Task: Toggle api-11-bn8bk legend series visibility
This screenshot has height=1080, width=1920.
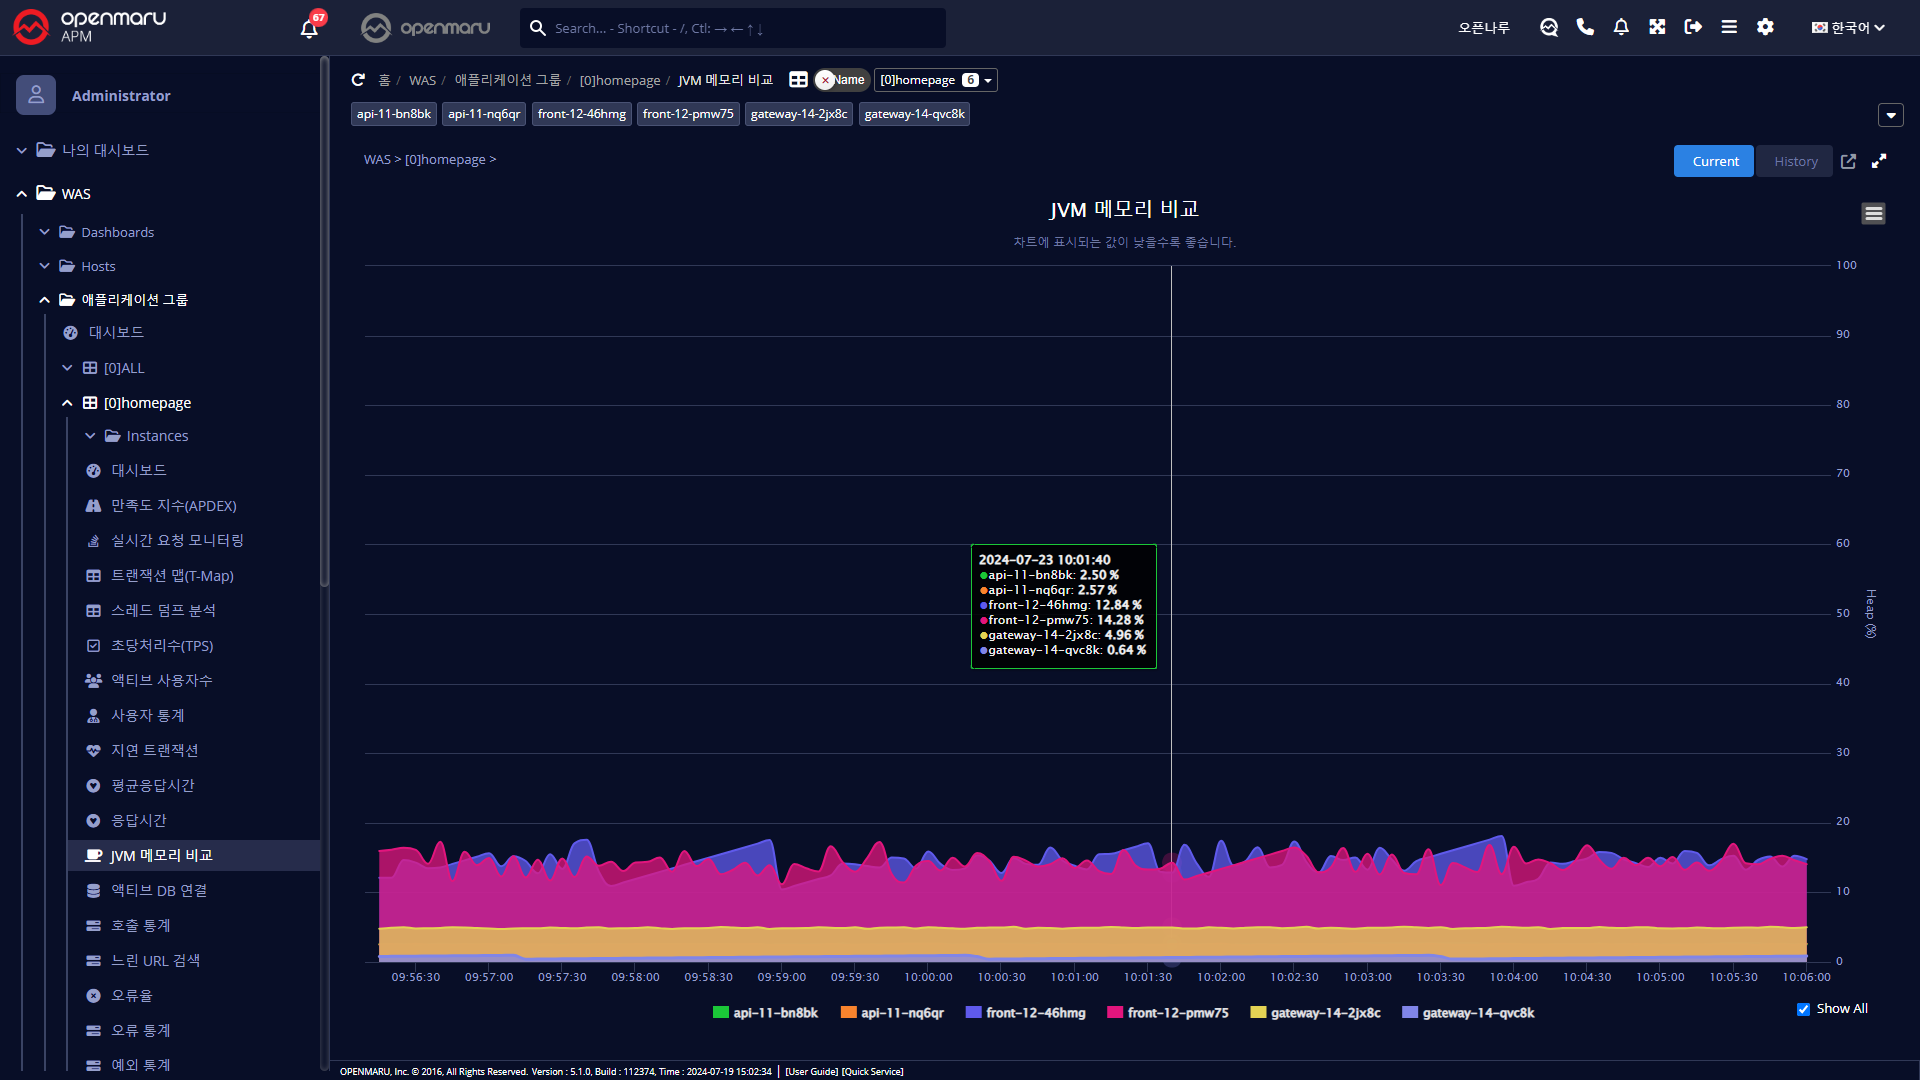Action: (765, 1013)
